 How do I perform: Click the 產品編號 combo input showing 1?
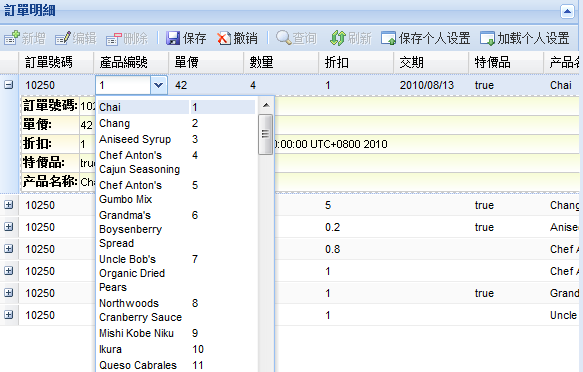(123, 85)
